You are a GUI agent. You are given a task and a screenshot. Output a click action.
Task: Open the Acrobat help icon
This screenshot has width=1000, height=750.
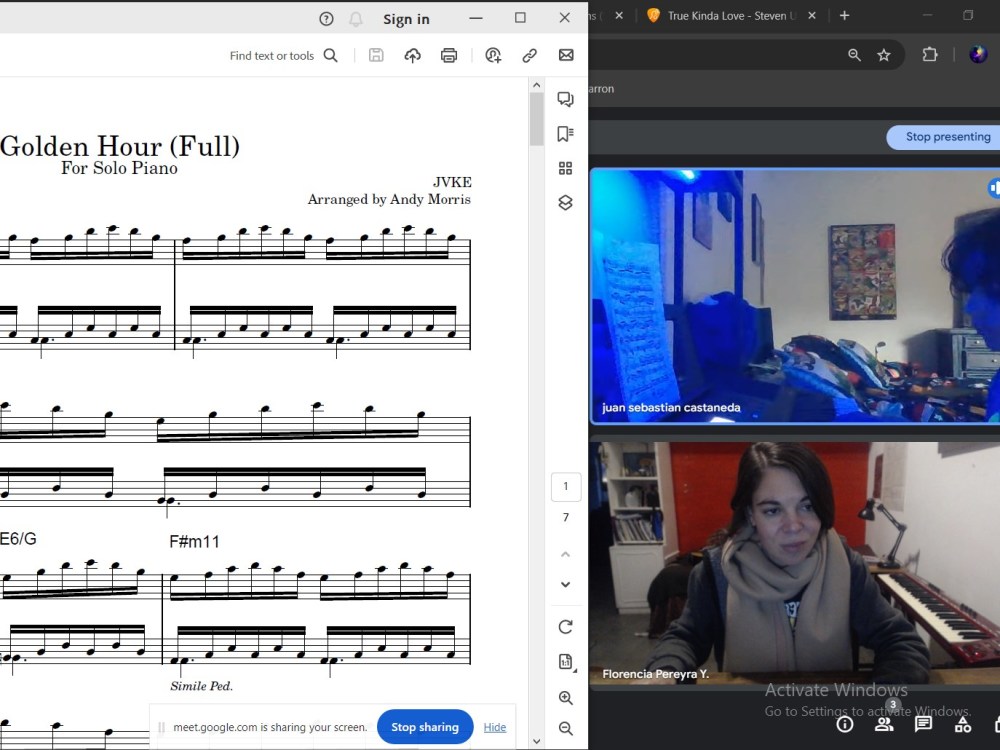326,19
